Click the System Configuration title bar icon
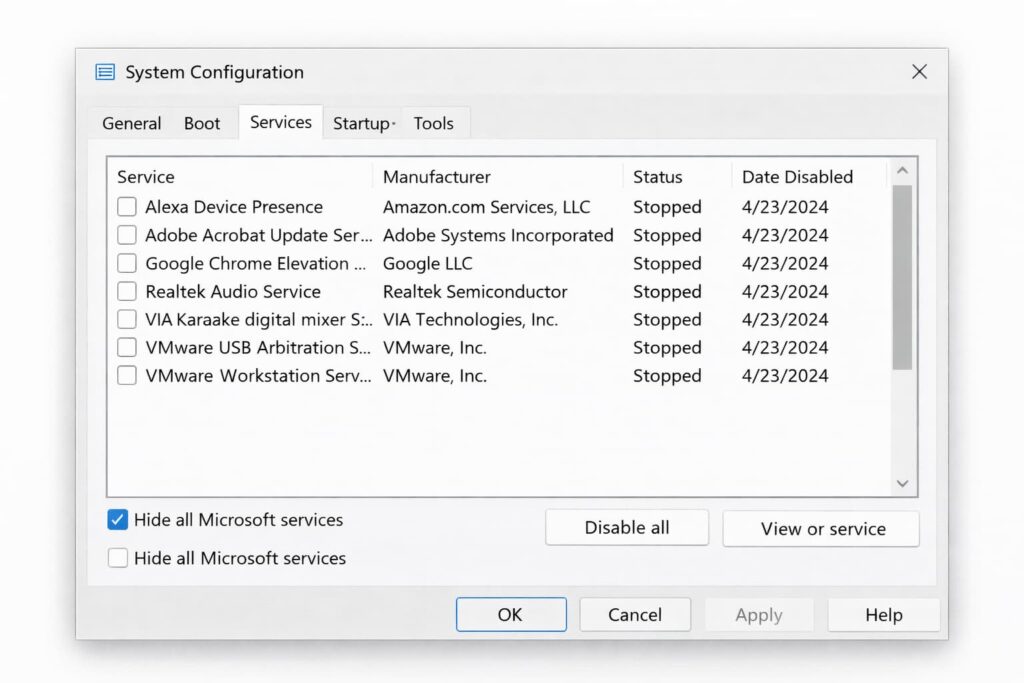1024x683 pixels. (105, 72)
